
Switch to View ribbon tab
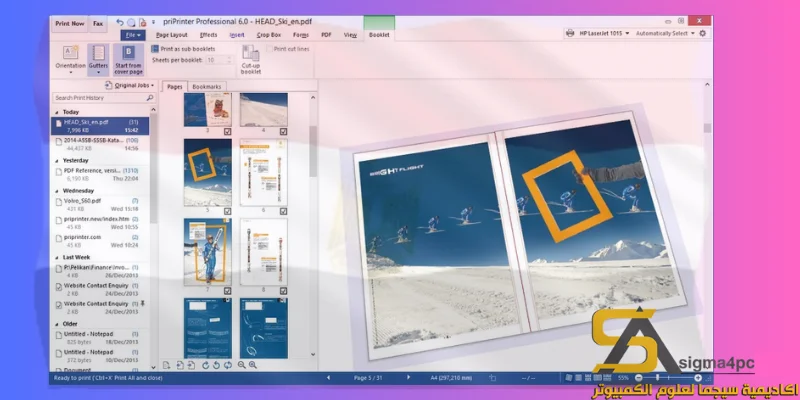(x=350, y=35)
